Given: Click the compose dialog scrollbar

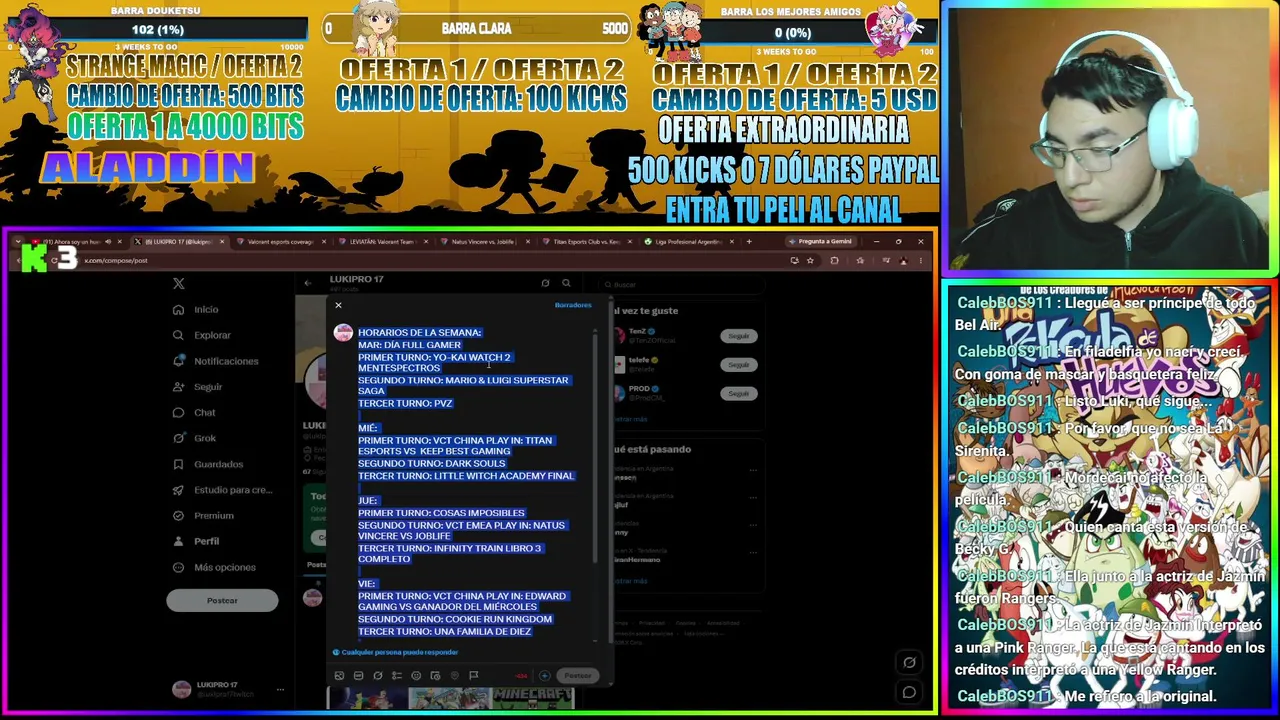Looking at the screenshot, I should pyautogui.click(x=596, y=450).
